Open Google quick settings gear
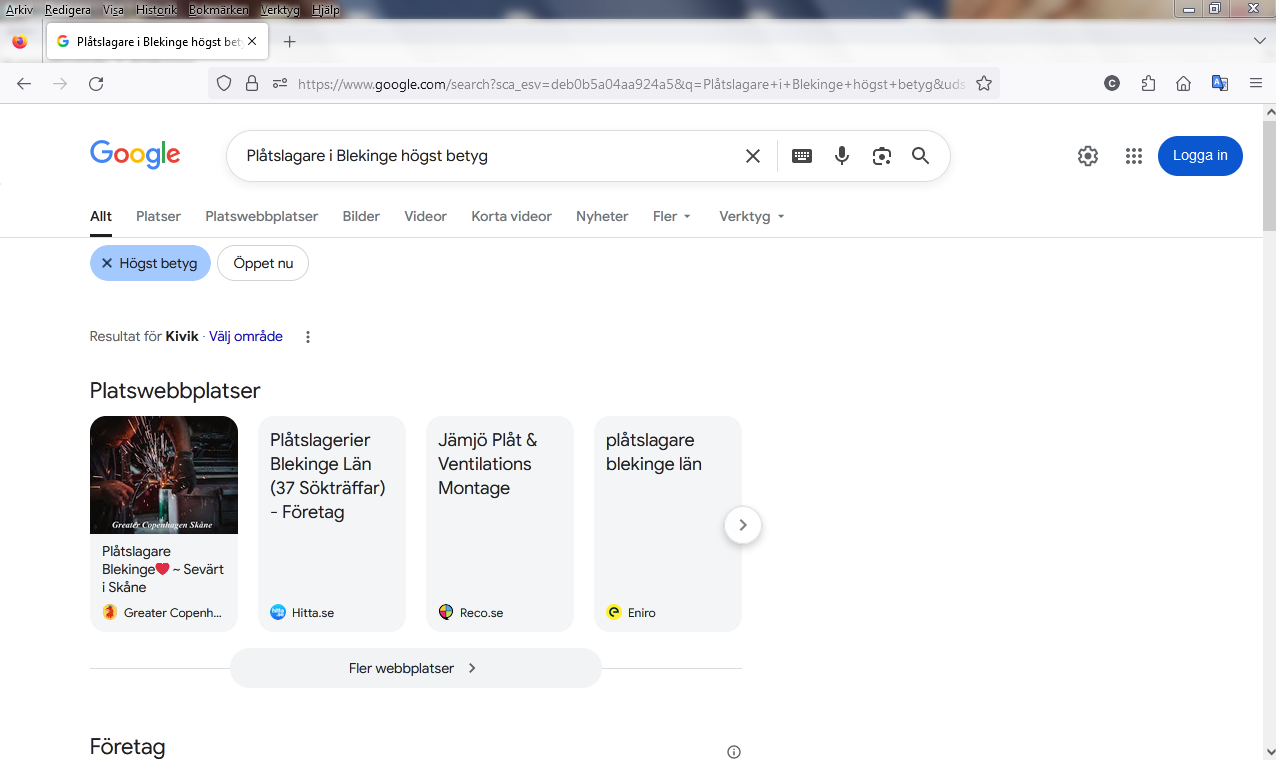 point(1088,156)
